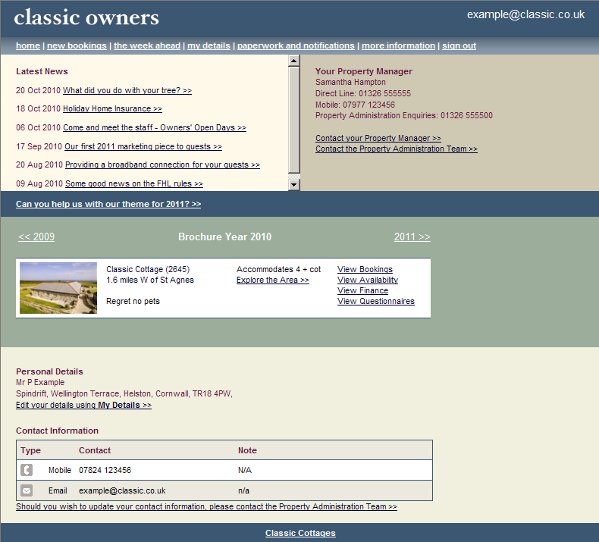Open the week ahead page
Screen dimensions: 599x542
tap(147, 46)
